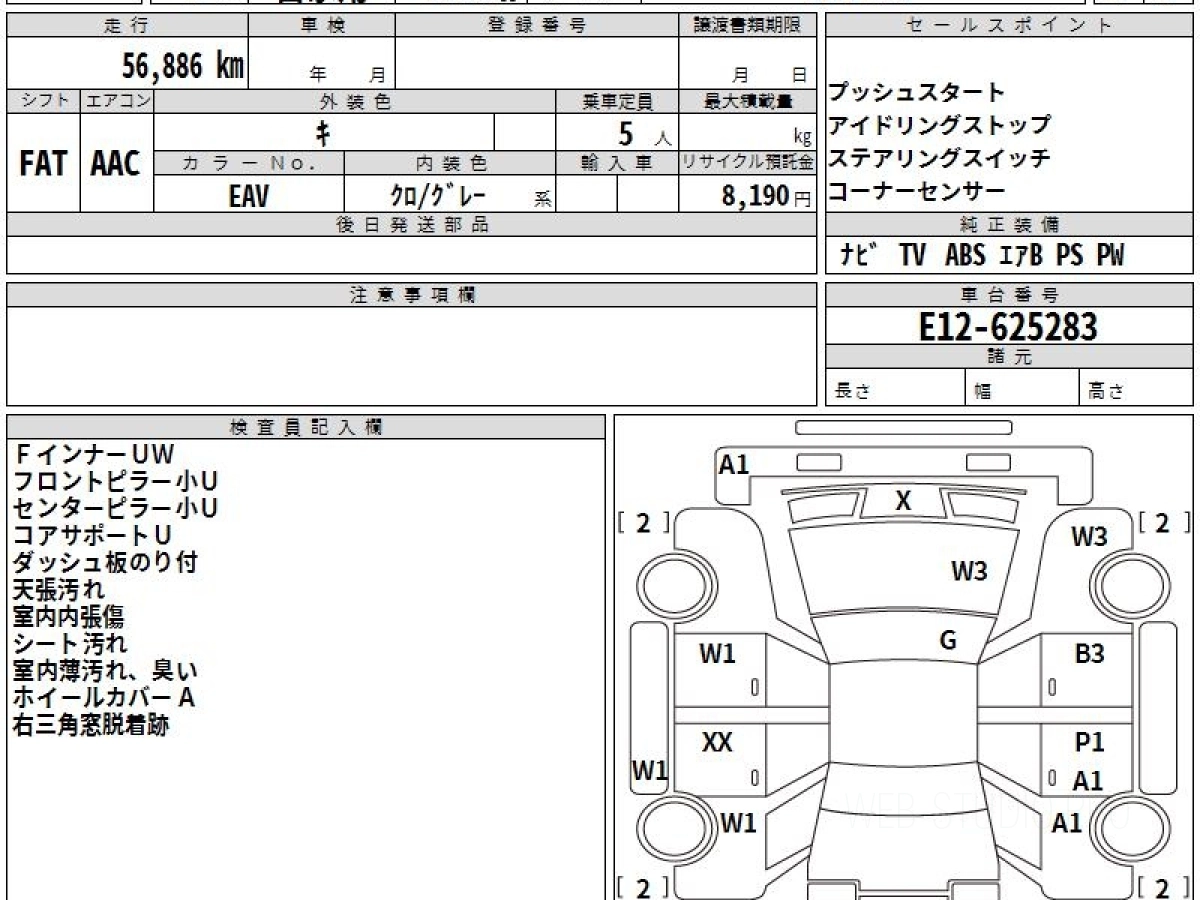Click the 車台番号 header

coord(1010,295)
